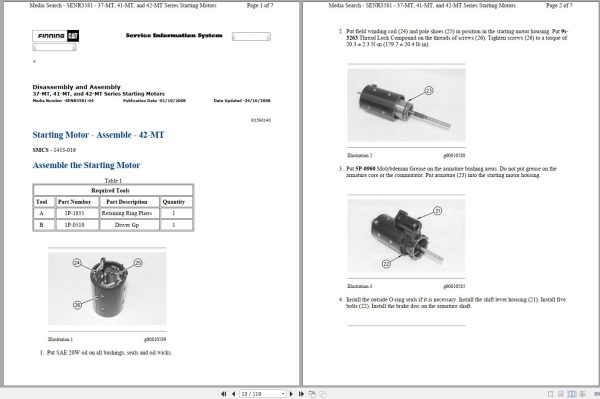This screenshot has height=399, width=600.
Task: Jump to the last page
Action: 301,394
